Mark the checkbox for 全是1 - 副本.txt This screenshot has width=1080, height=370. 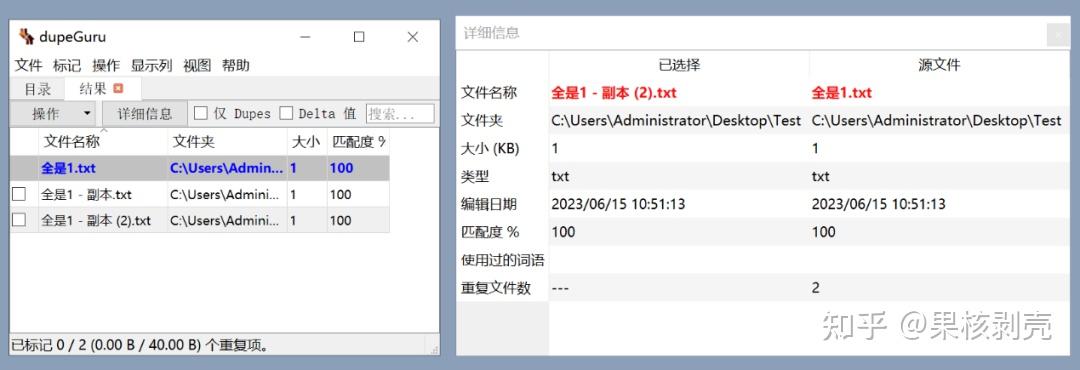[x=19, y=194]
